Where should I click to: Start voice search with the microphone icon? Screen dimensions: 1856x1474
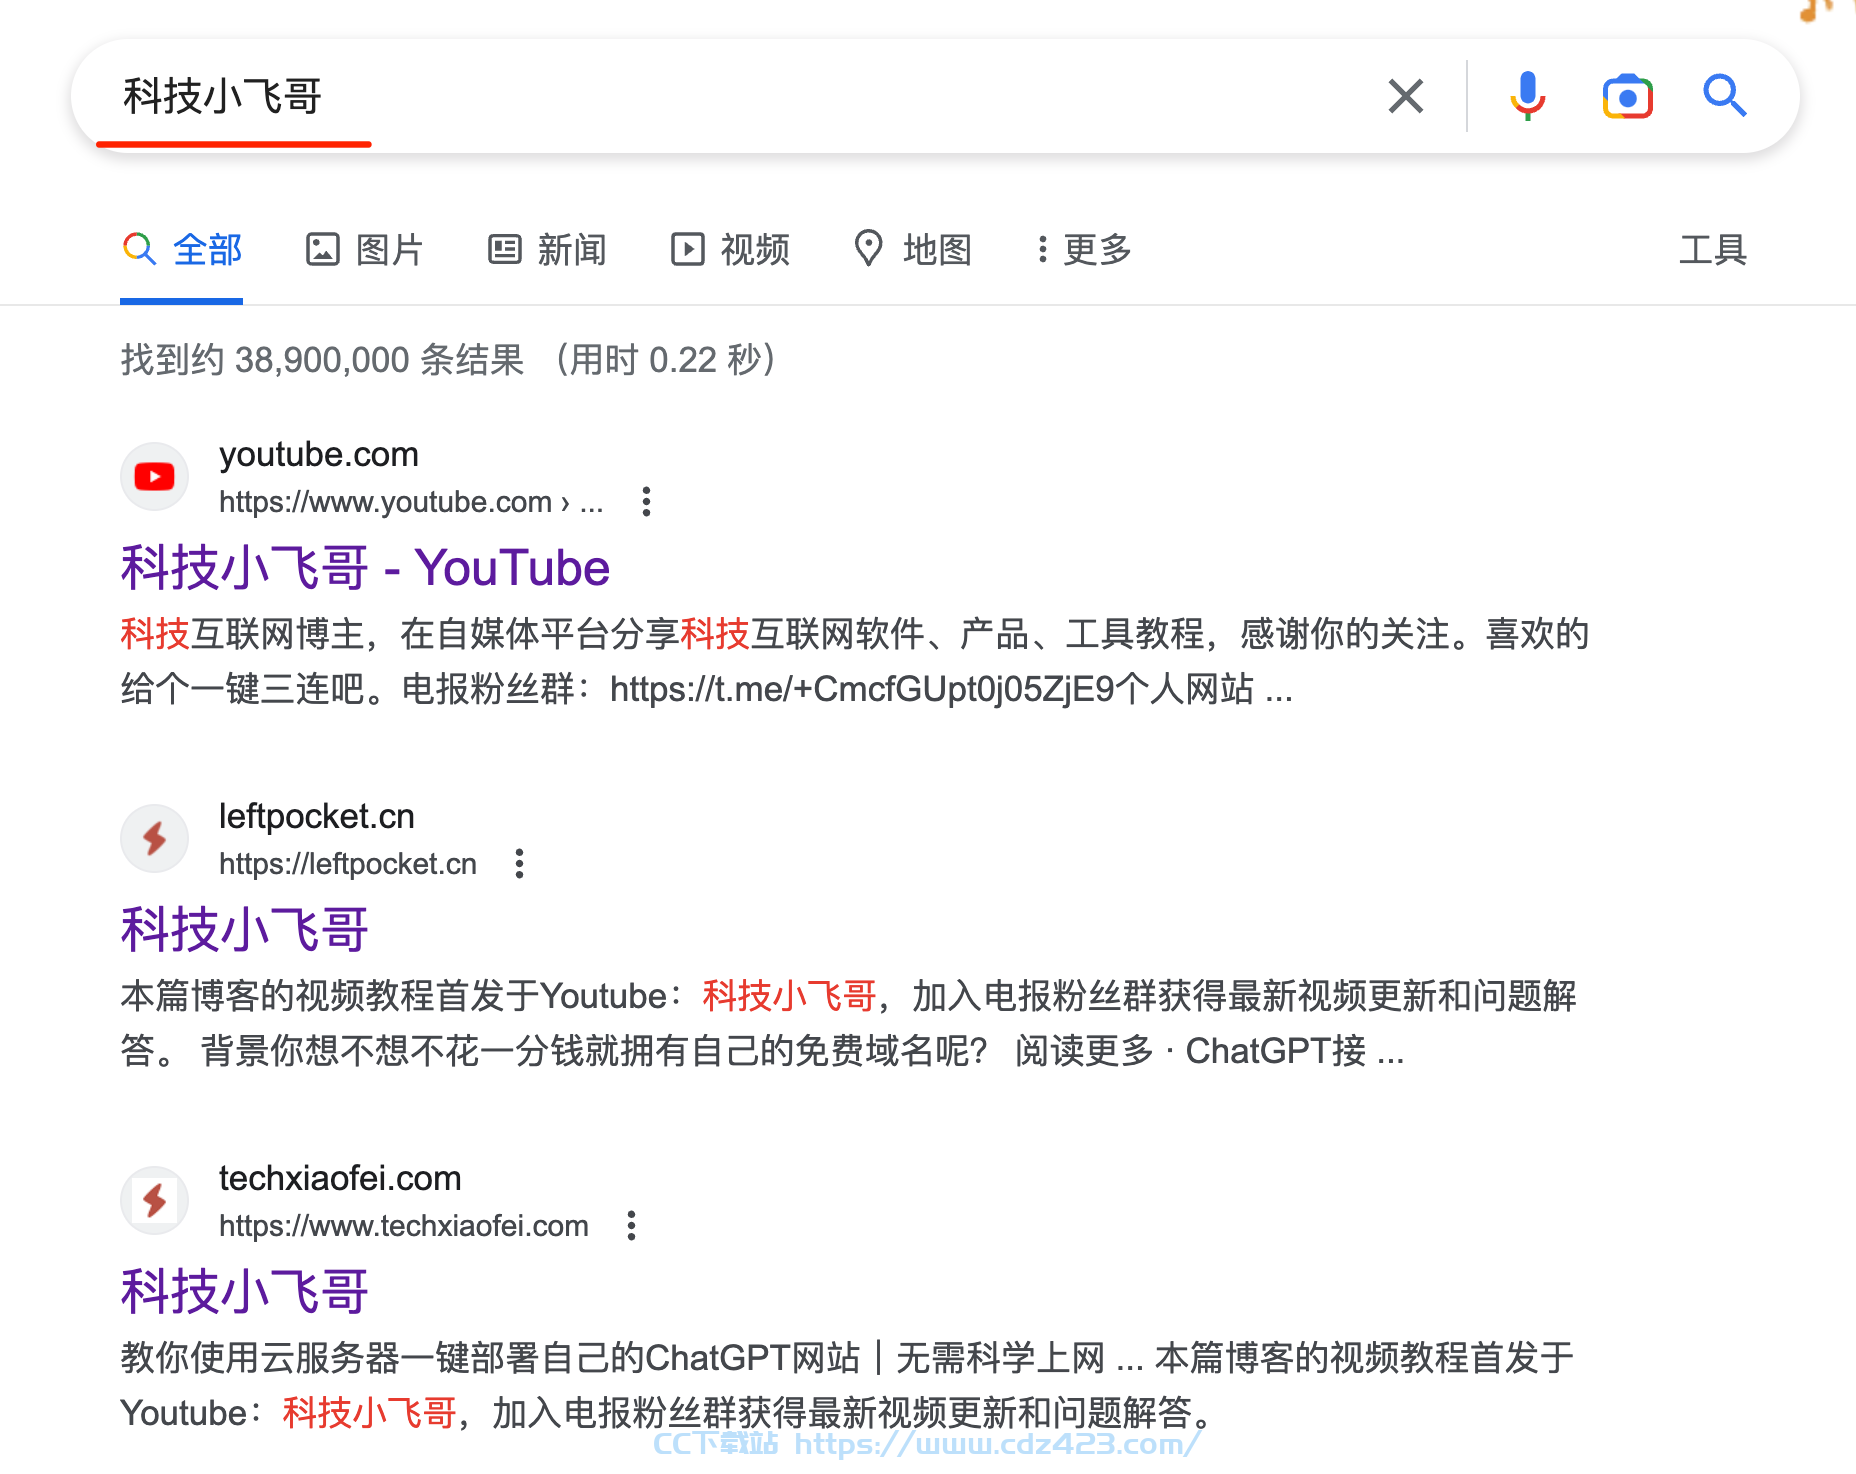click(x=1527, y=96)
